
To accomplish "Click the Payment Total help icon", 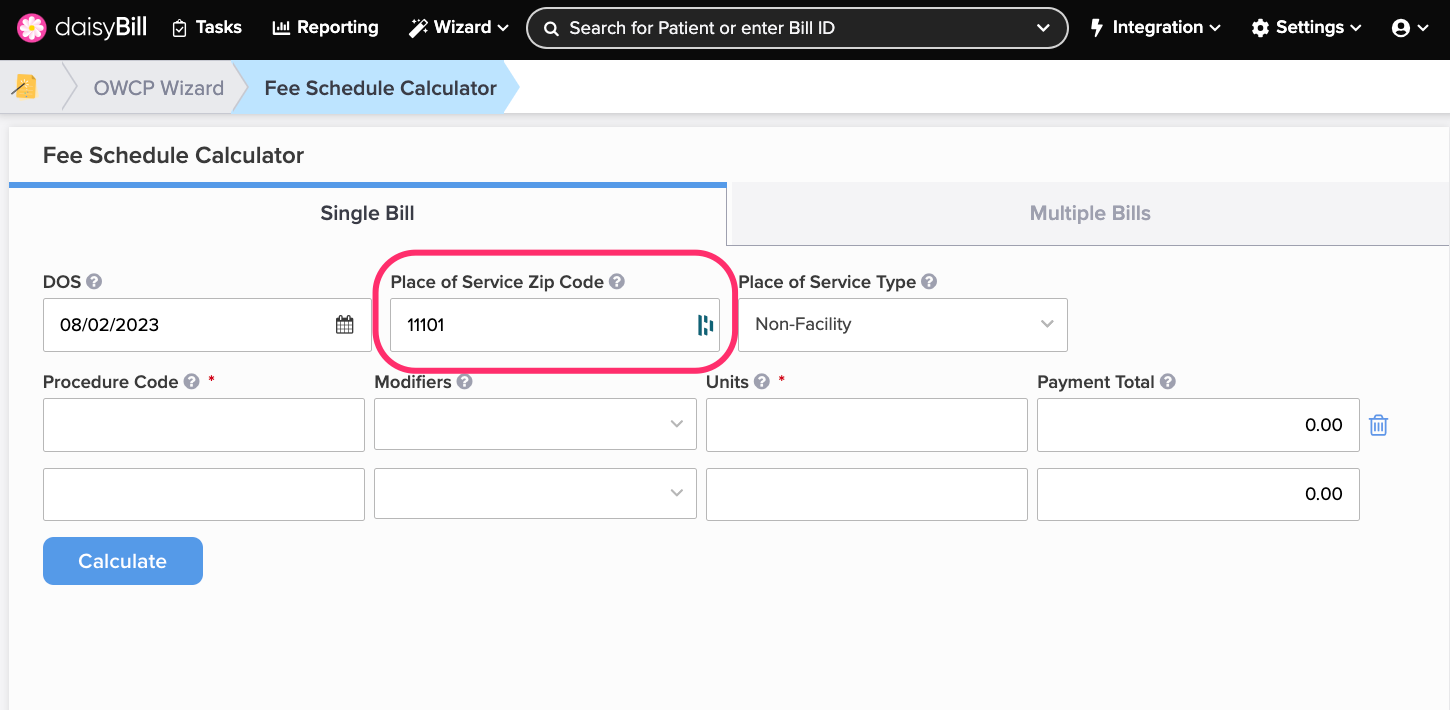I will point(1168,382).
